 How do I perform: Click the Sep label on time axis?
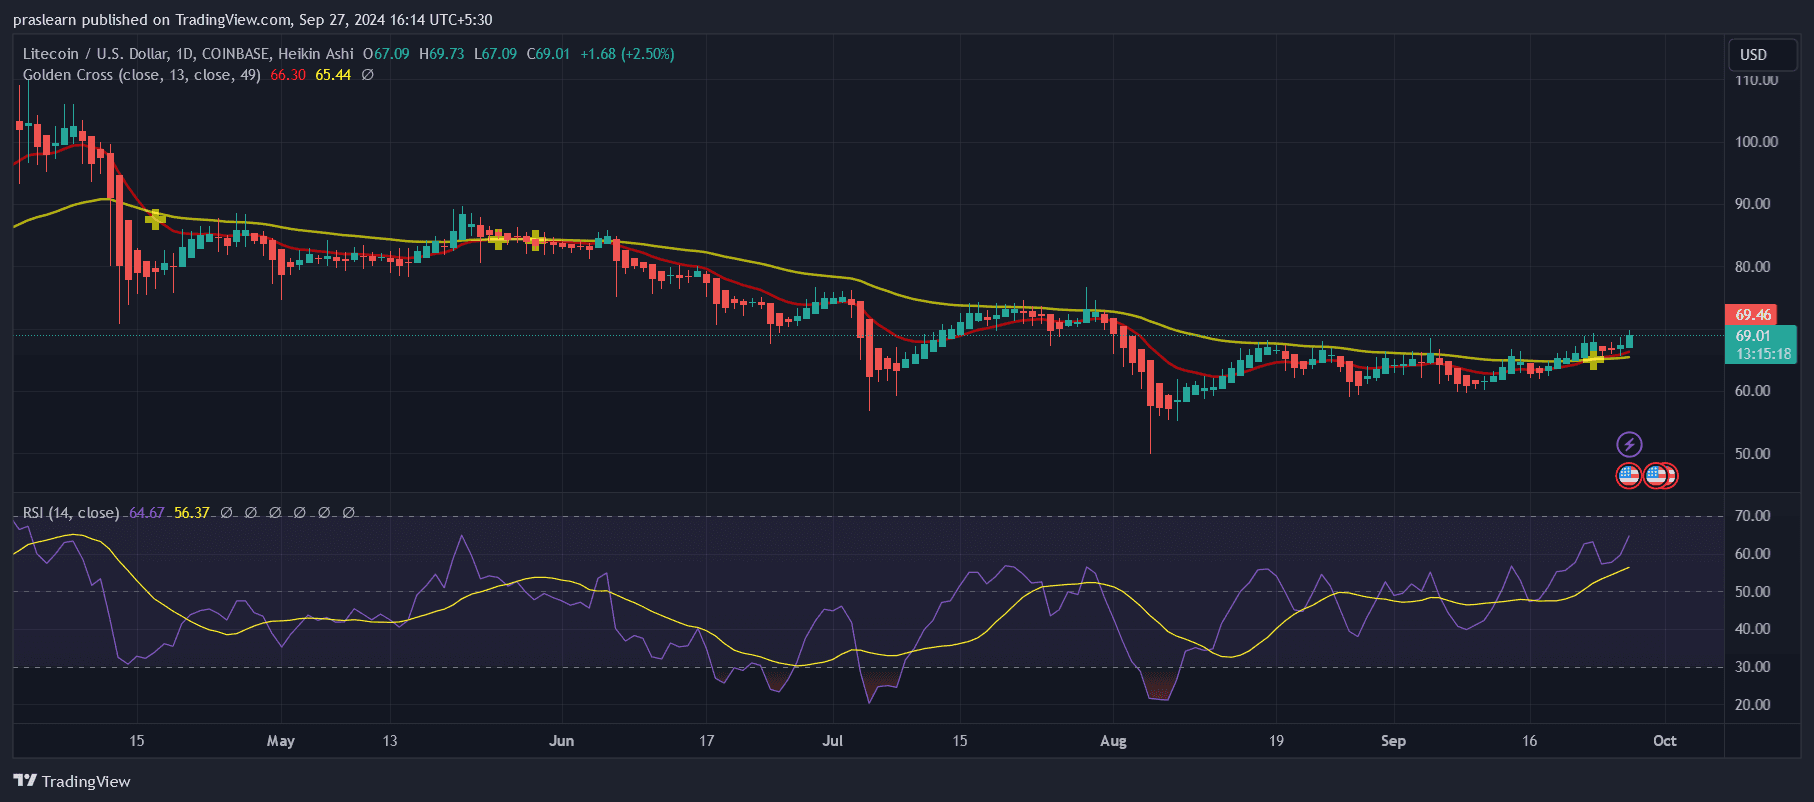click(x=1393, y=741)
